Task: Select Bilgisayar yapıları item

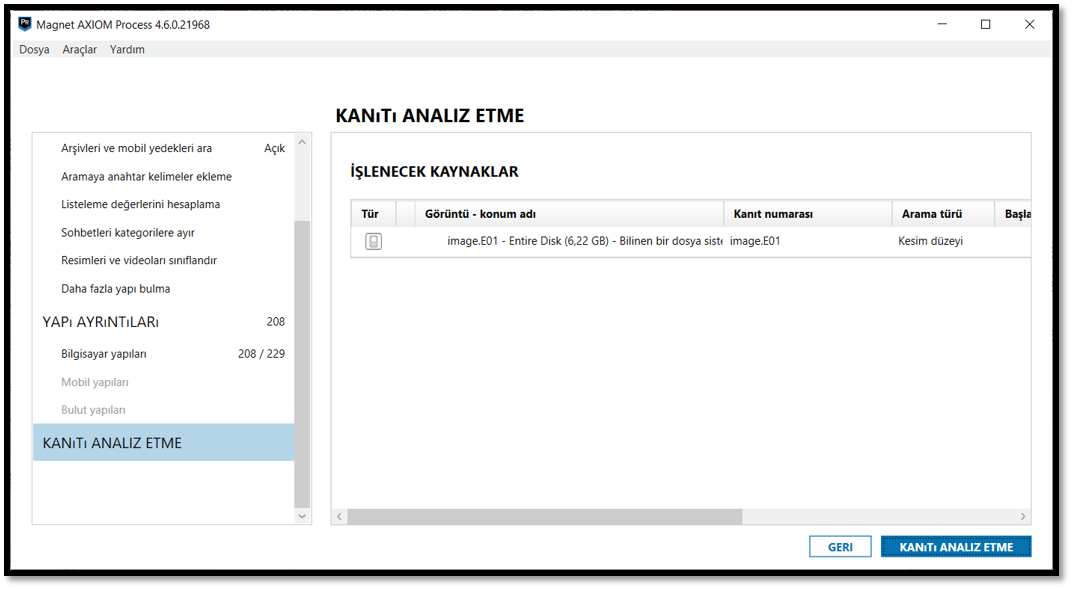Action: [x=104, y=354]
